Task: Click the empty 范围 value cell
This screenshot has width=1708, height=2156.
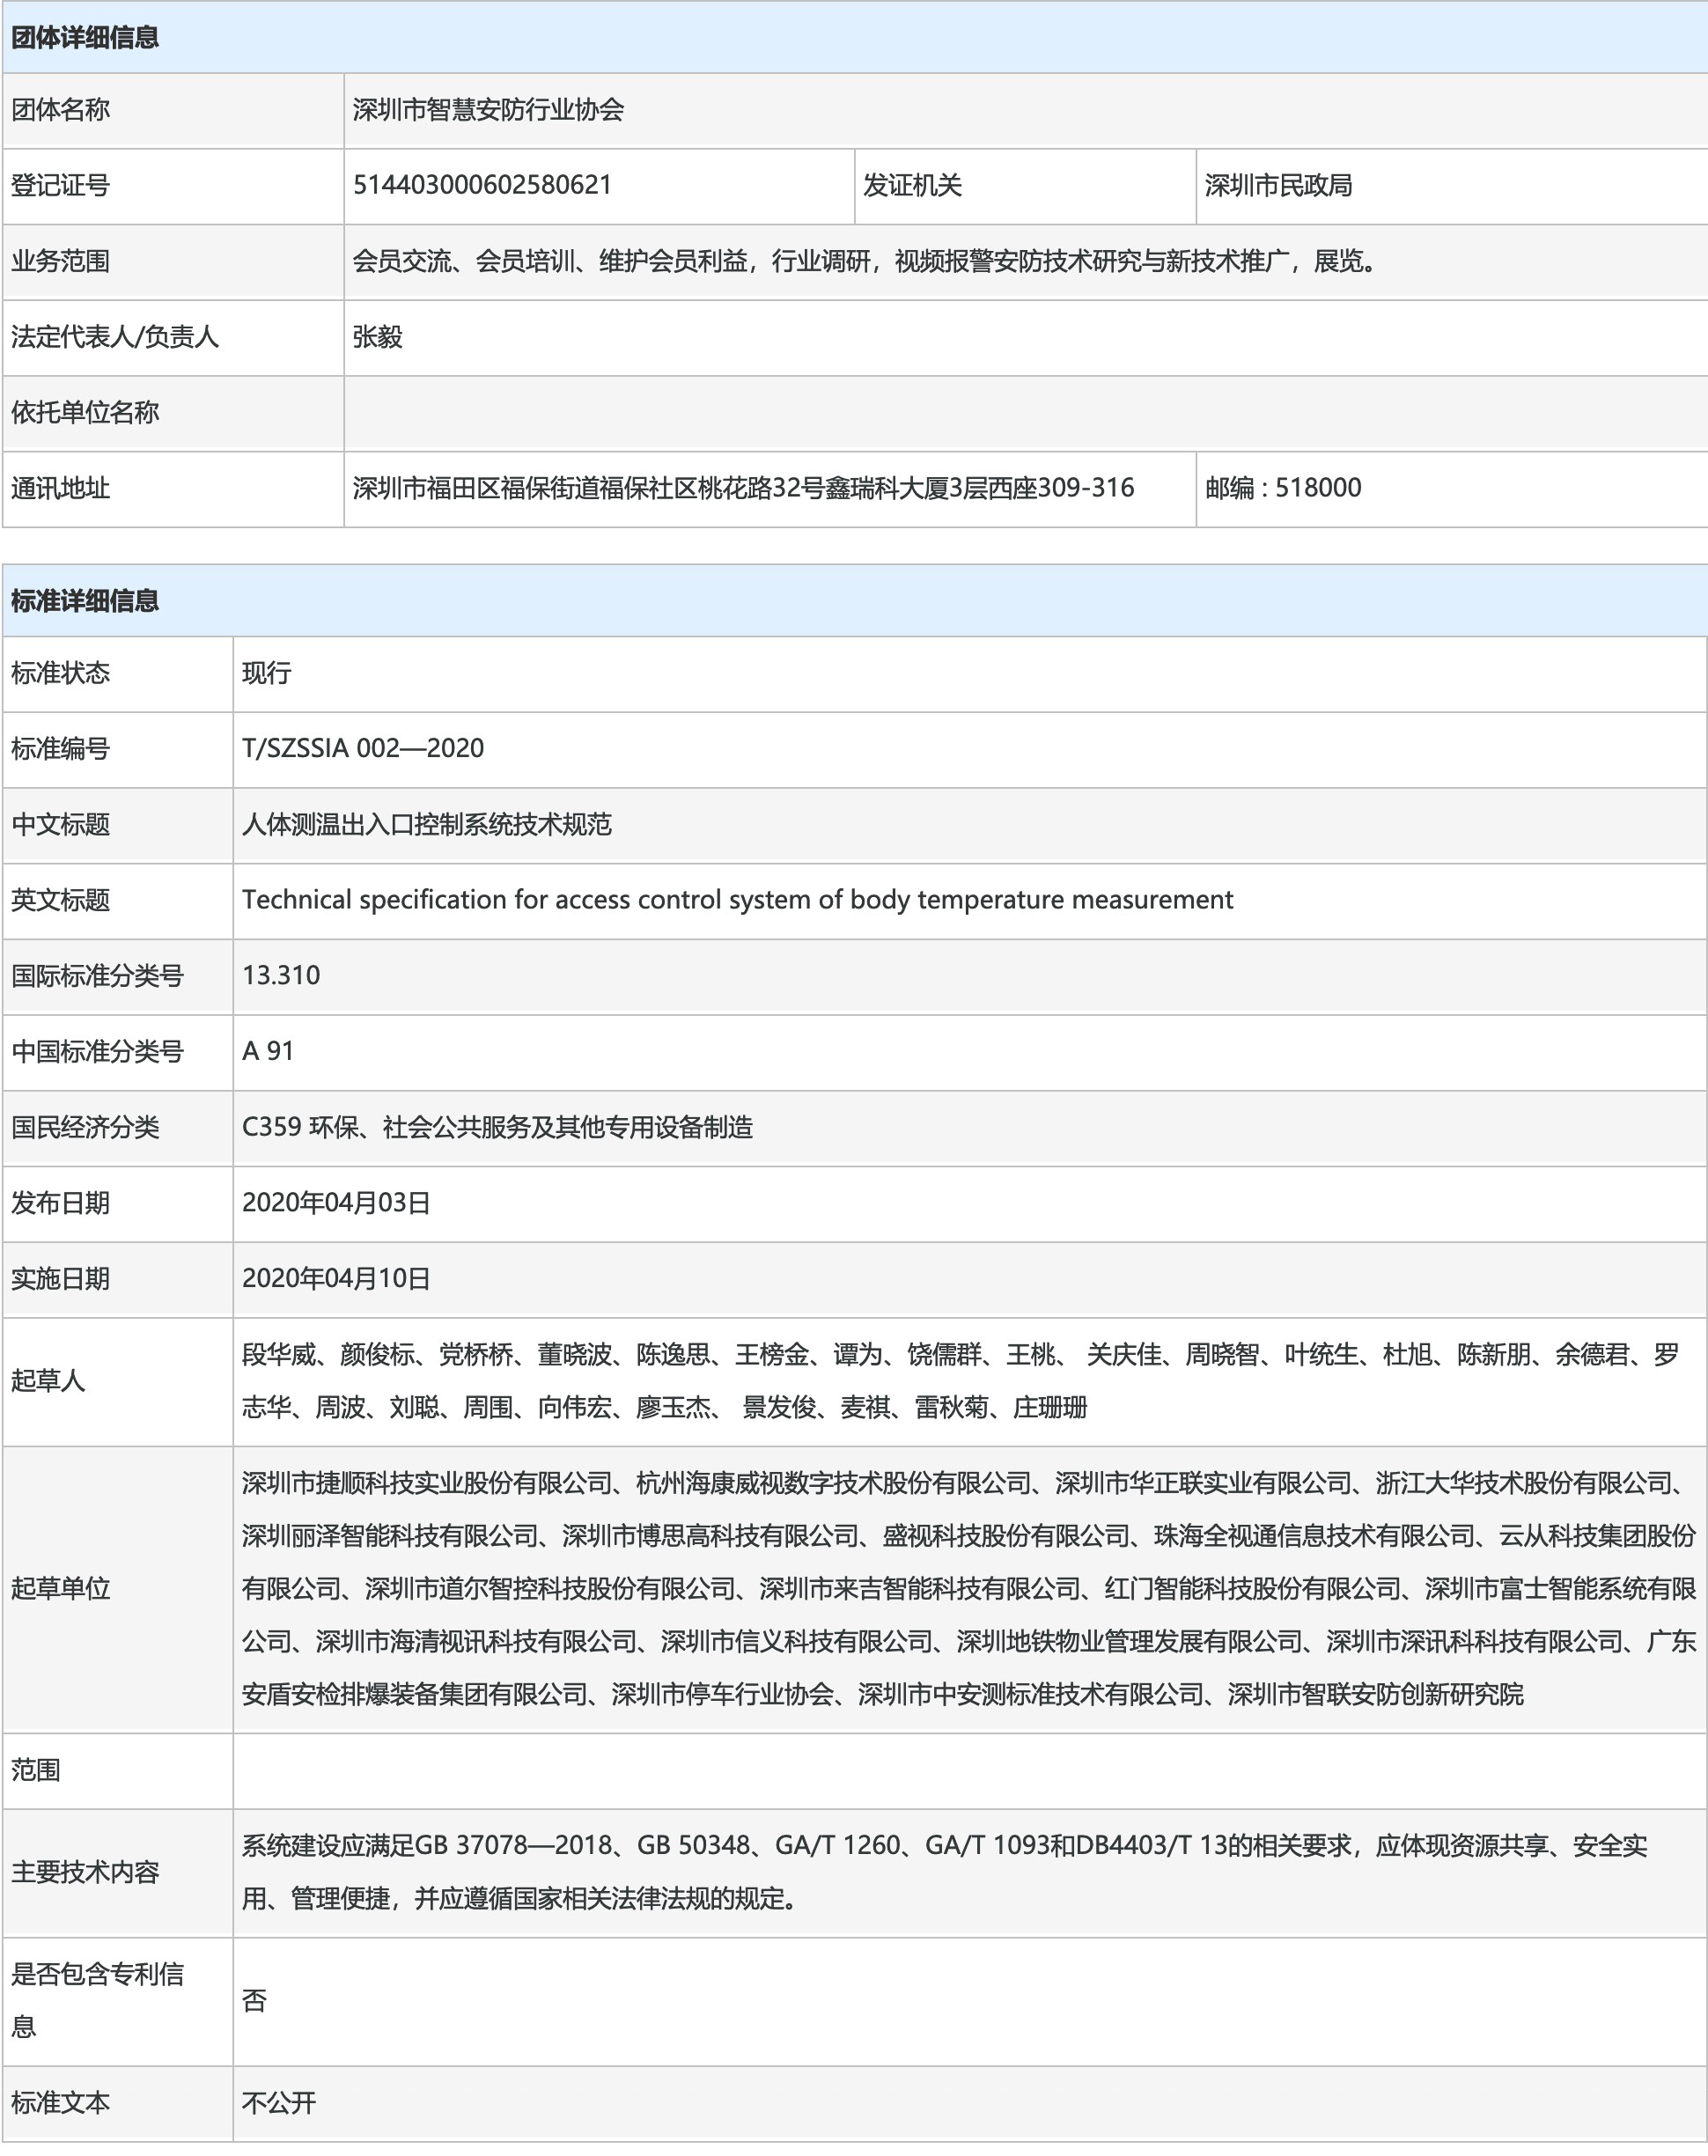Action: (x=968, y=1771)
